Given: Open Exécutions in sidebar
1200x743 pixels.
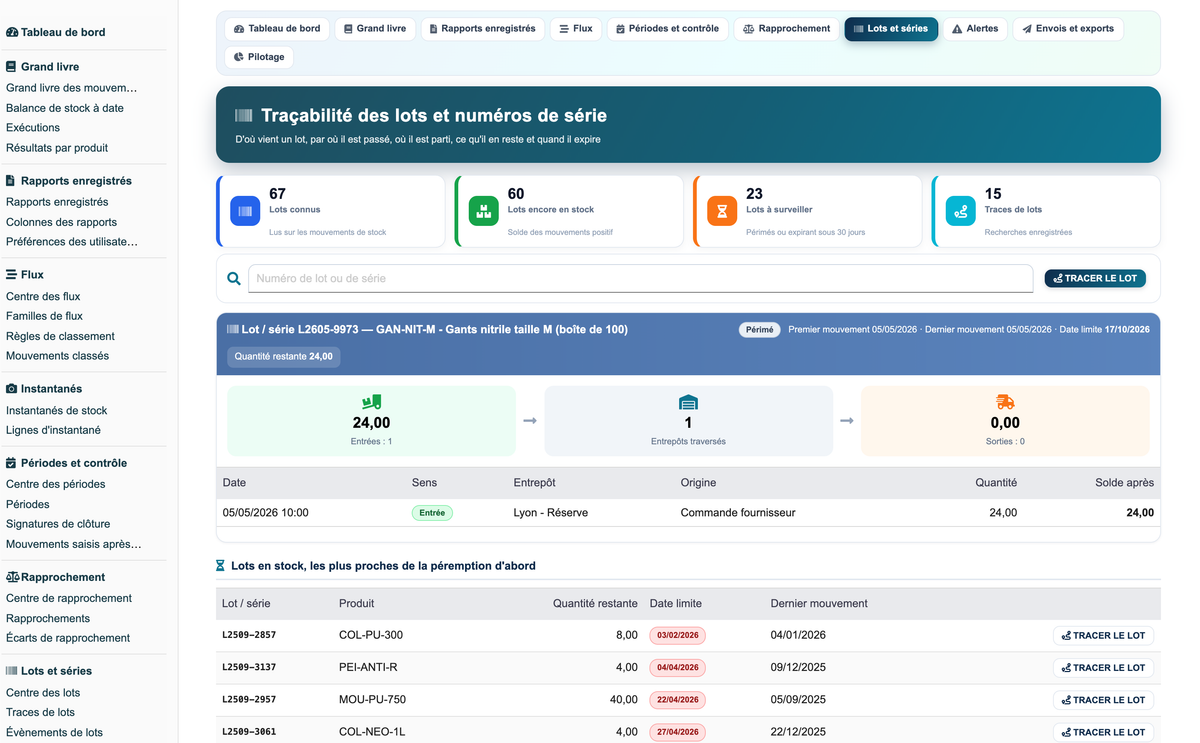Looking at the screenshot, I should point(33,128).
